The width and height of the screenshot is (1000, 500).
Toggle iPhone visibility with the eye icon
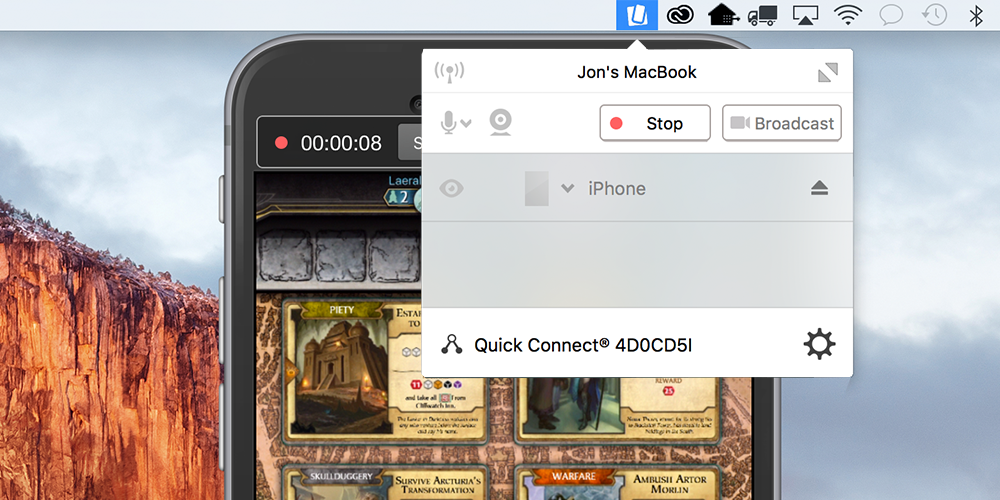click(452, 188)
